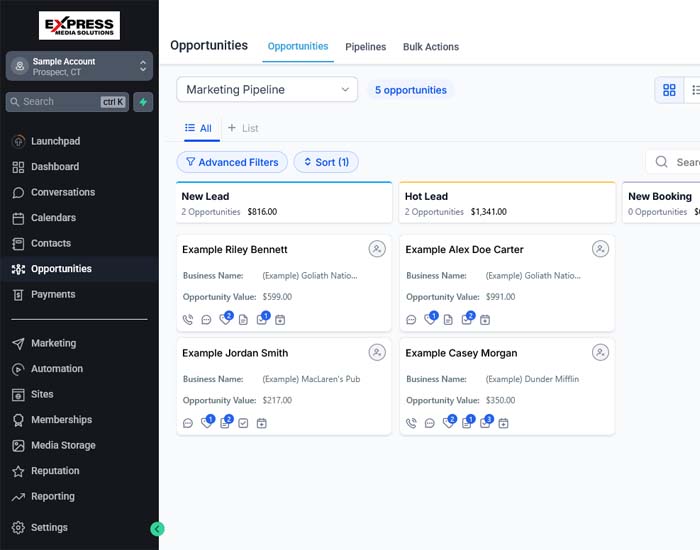Open tasks icon on Jordan Smith card

click(243, 423)
